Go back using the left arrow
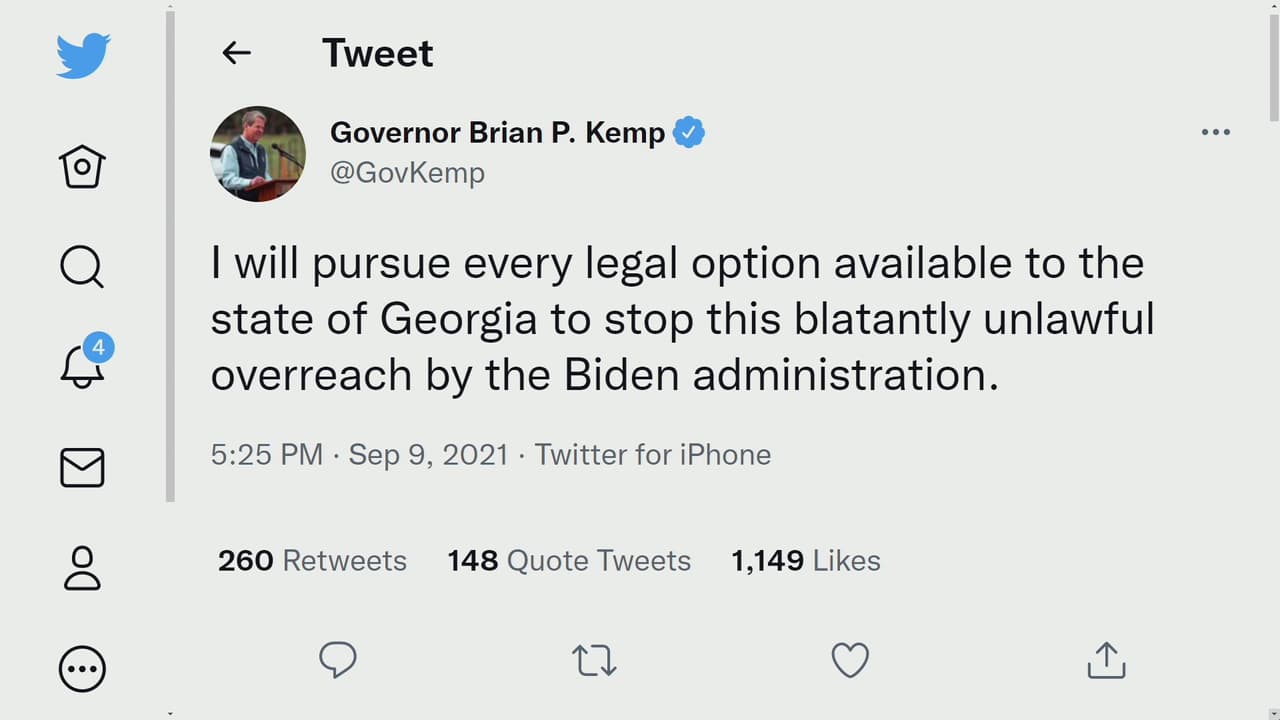The width and height of the screenshot is (1280, 720). coord(236,53)
